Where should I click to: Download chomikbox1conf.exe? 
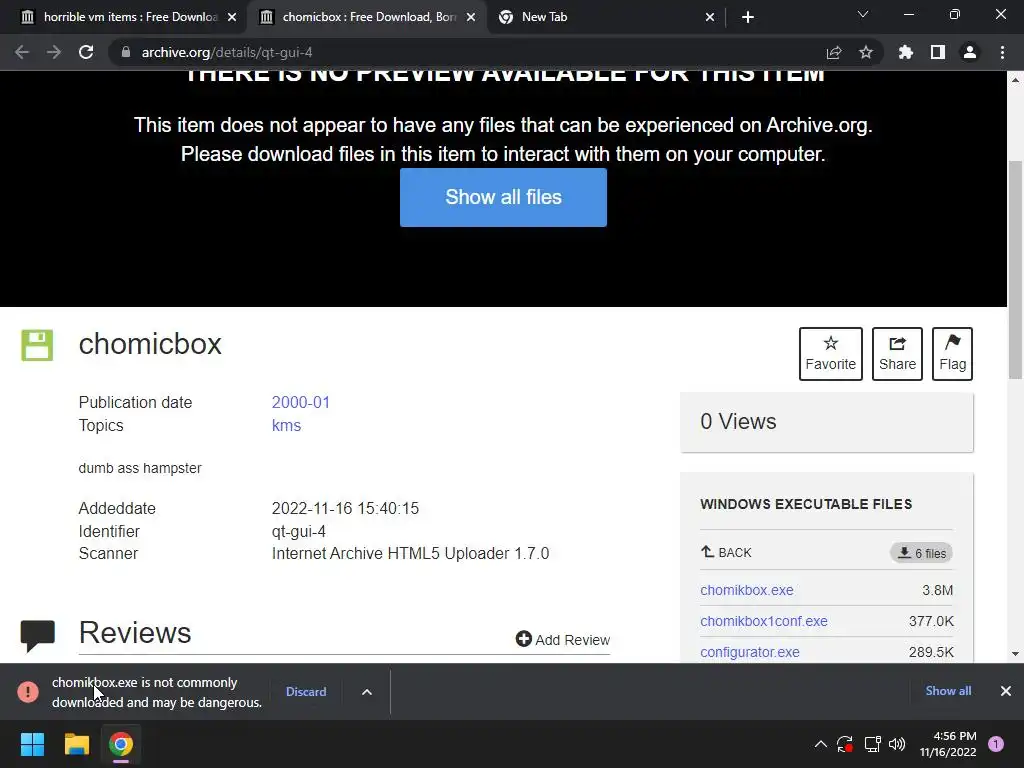764,621
